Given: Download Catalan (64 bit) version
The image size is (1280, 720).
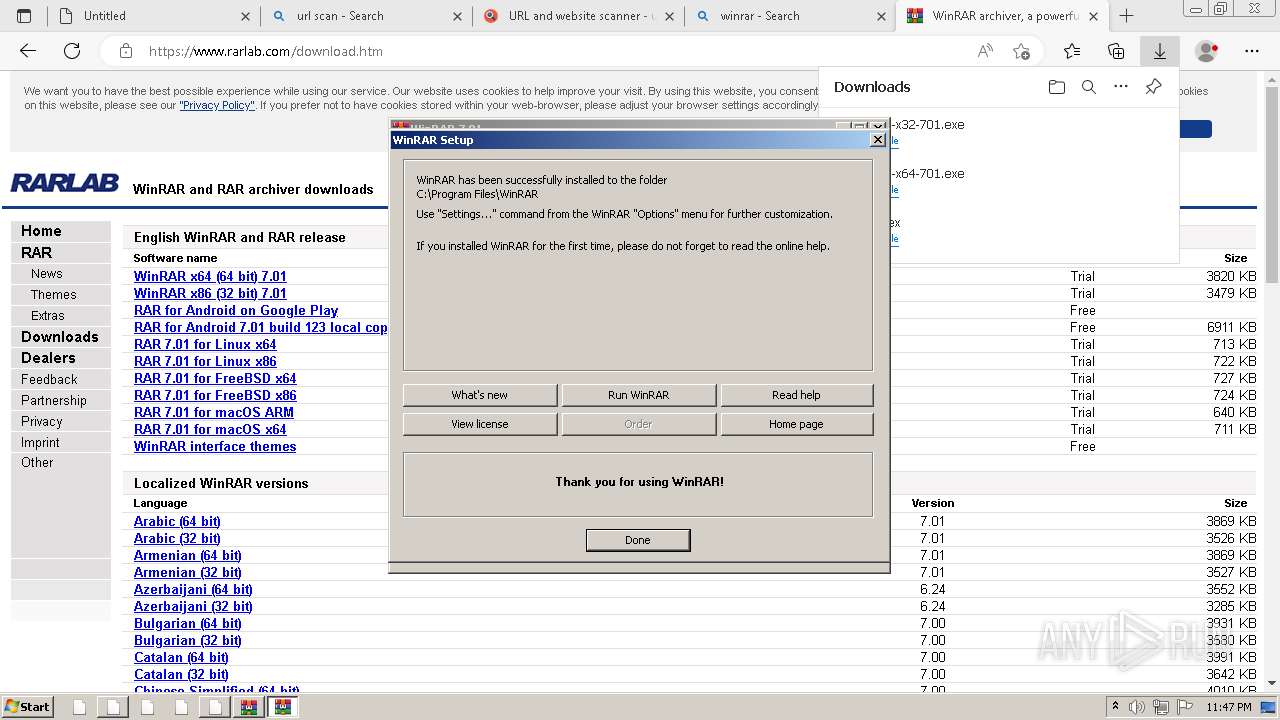Looking at the screenshot, I should (x=181, y=657).
